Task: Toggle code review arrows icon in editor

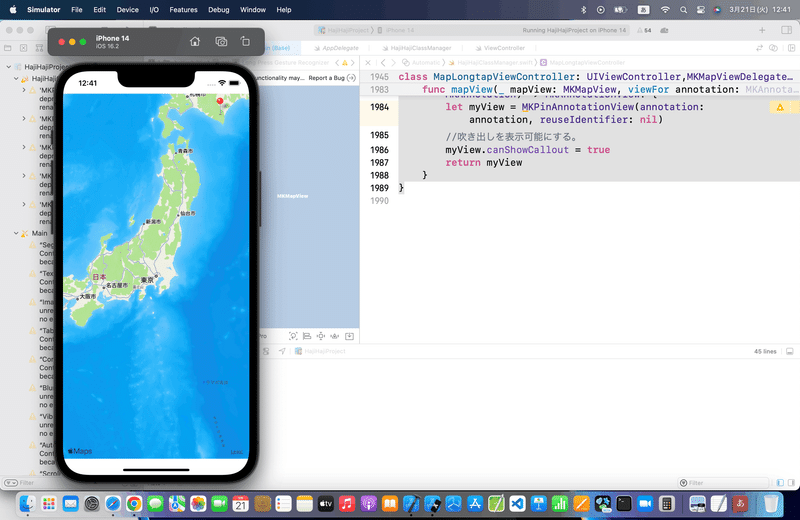Action: 759,48
